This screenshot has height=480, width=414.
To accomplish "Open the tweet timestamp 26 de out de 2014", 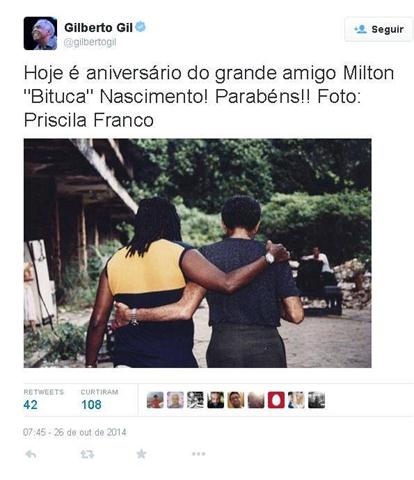I will point(75,432).
